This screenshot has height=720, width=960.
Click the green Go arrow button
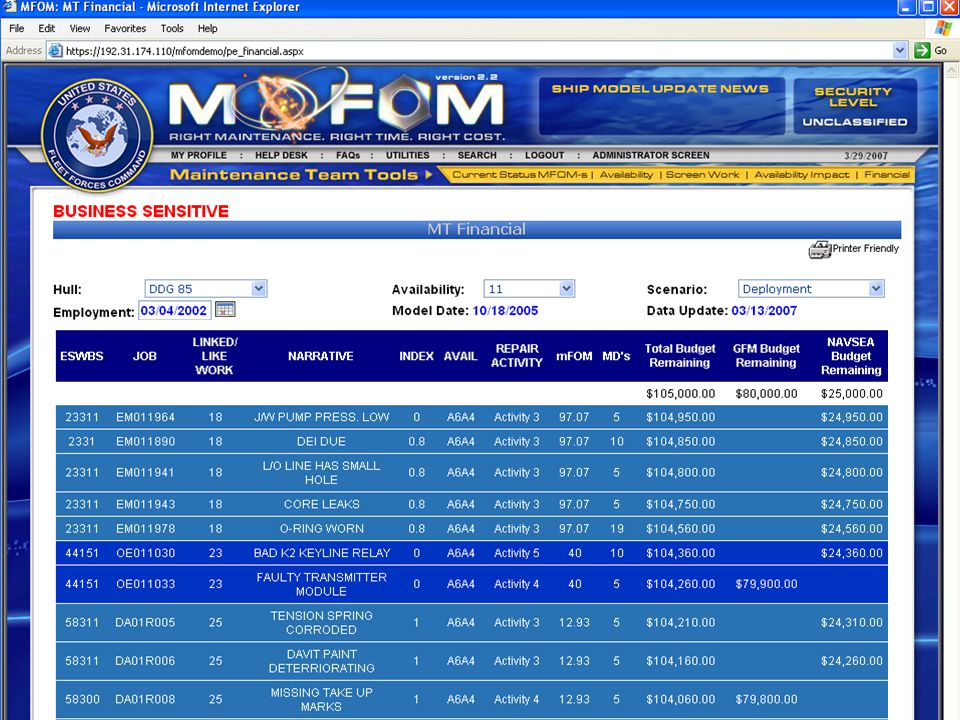[921, 51]
